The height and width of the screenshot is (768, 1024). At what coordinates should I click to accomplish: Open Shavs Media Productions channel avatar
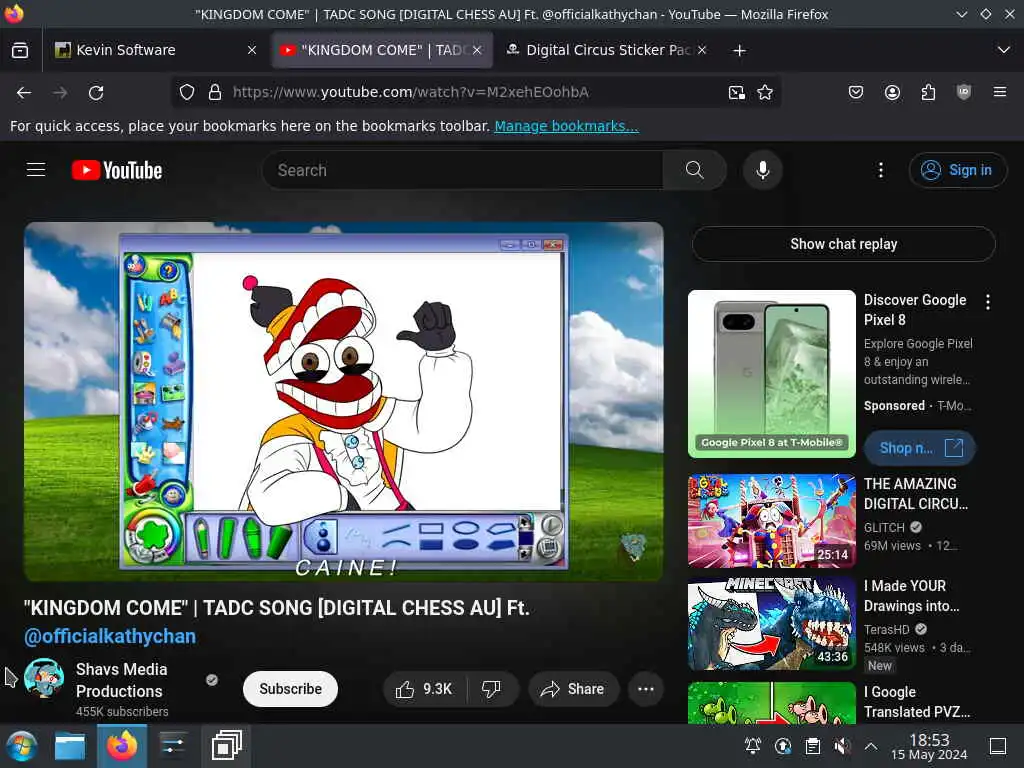pyautogui.click(x=44, y=678)
